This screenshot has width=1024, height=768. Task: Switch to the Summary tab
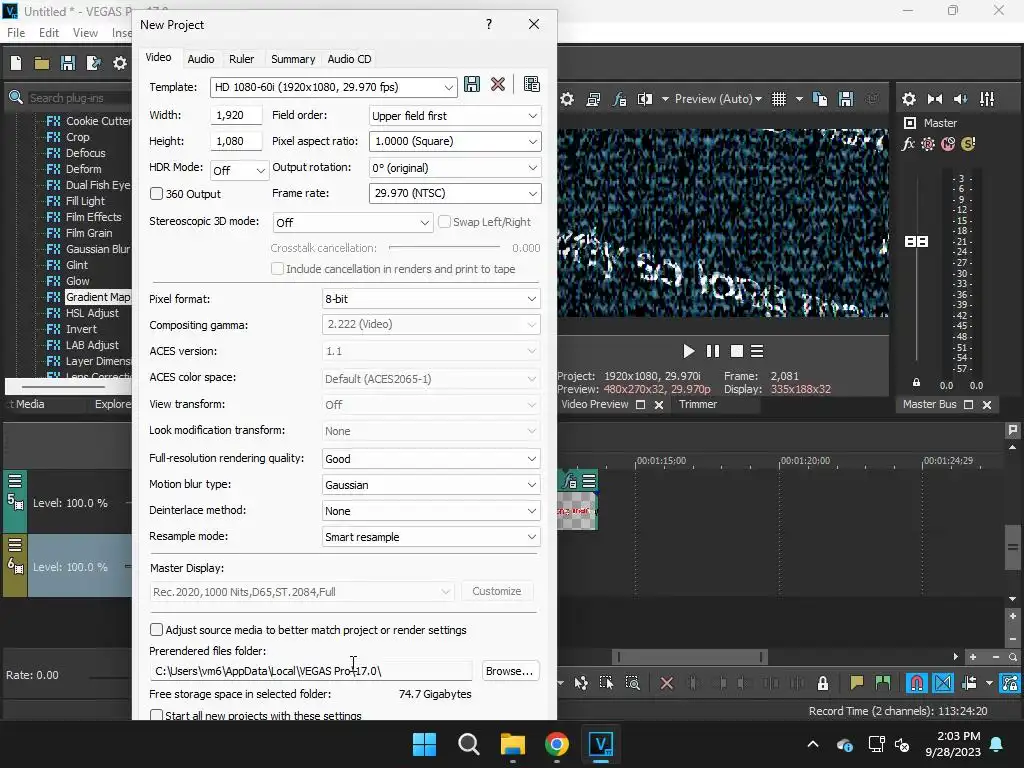pyautogui.click(x=293, y=59)
